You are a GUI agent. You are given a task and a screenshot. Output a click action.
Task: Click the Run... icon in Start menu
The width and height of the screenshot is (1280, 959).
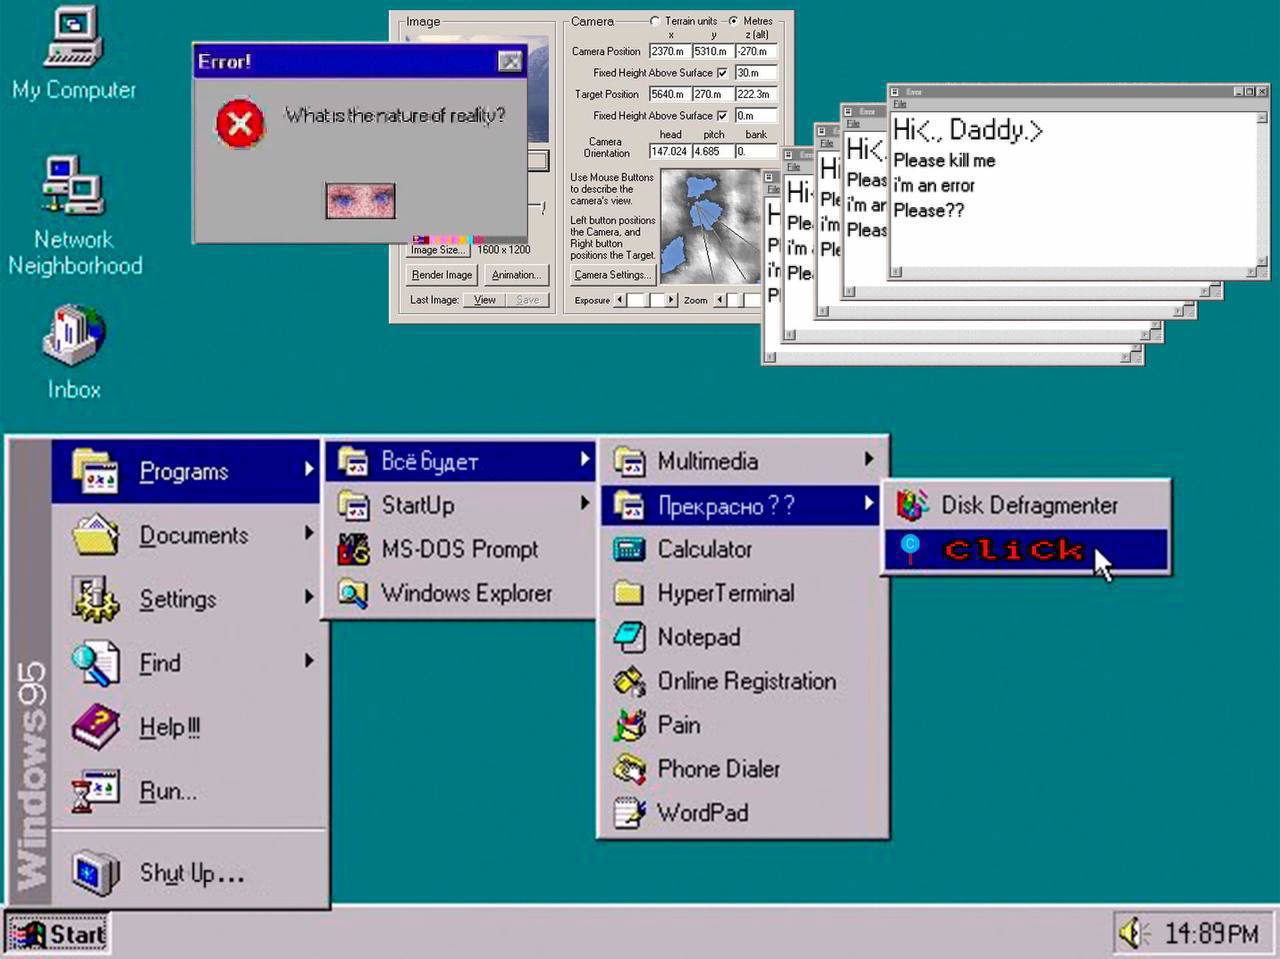(x=95, y=791)
